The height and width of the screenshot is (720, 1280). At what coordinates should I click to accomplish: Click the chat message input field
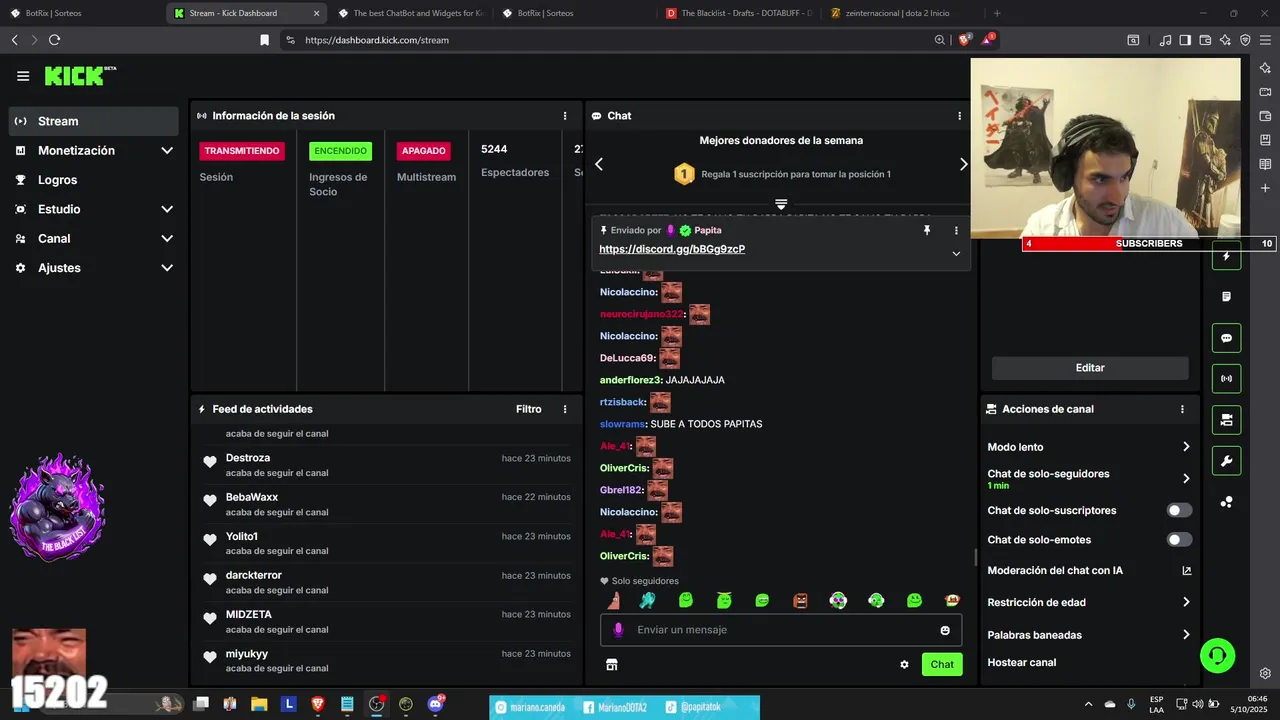[781, 630]
